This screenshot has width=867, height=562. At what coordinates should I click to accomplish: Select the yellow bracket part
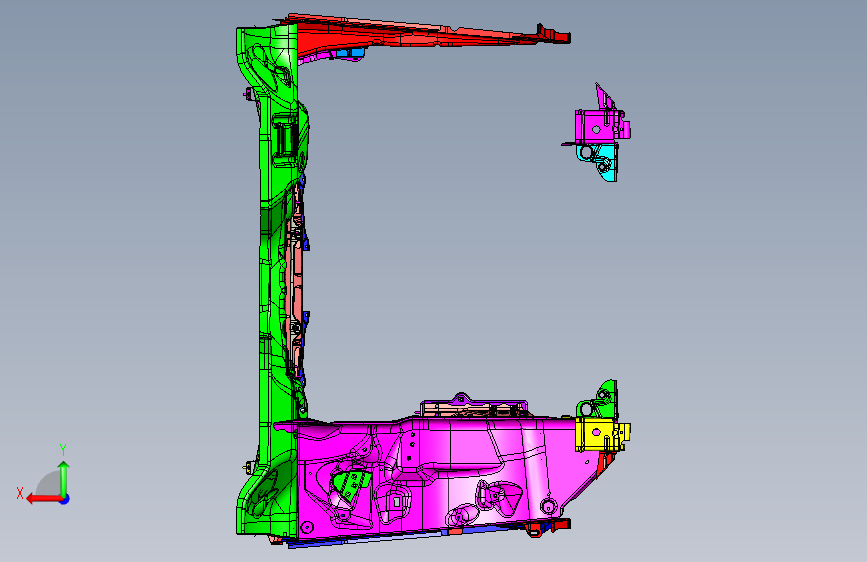(x=602, y=434)
